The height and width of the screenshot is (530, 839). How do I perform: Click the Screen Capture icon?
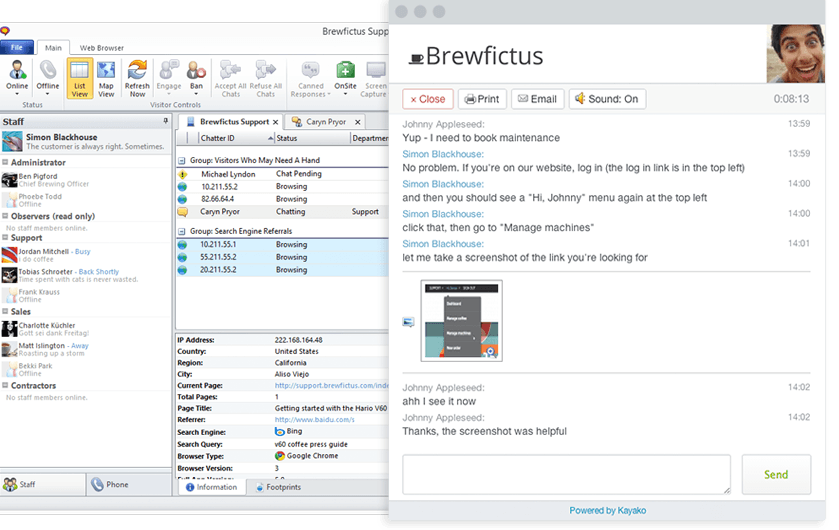pos(376,70)
